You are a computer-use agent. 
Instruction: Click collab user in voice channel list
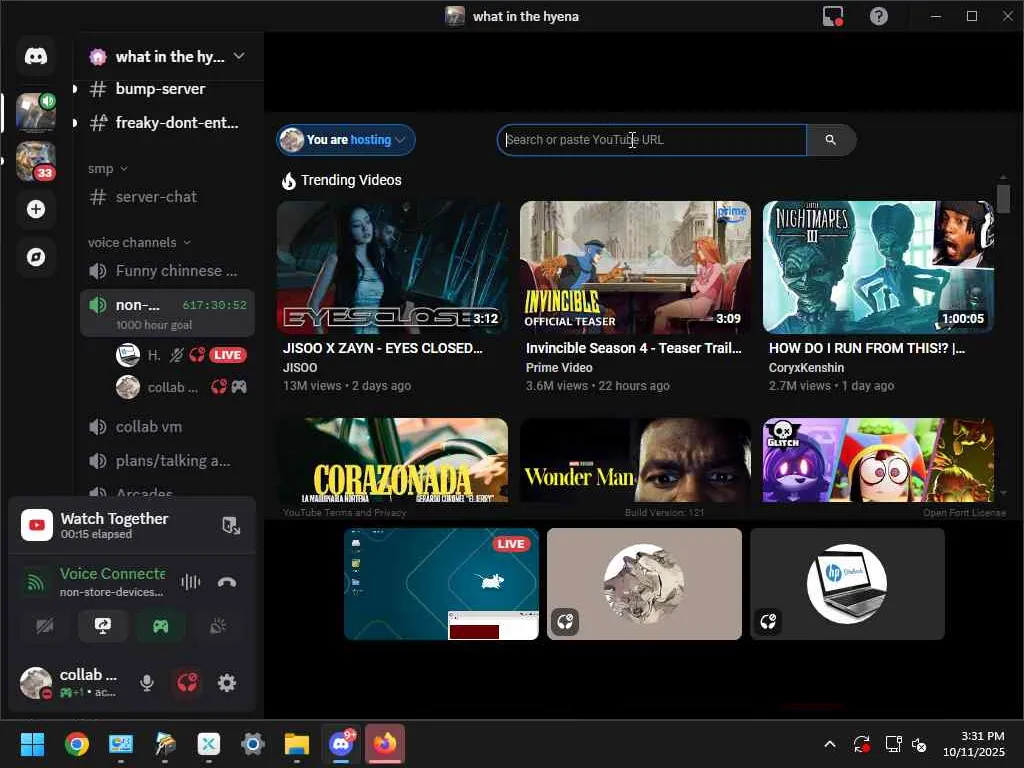[183, 387]
